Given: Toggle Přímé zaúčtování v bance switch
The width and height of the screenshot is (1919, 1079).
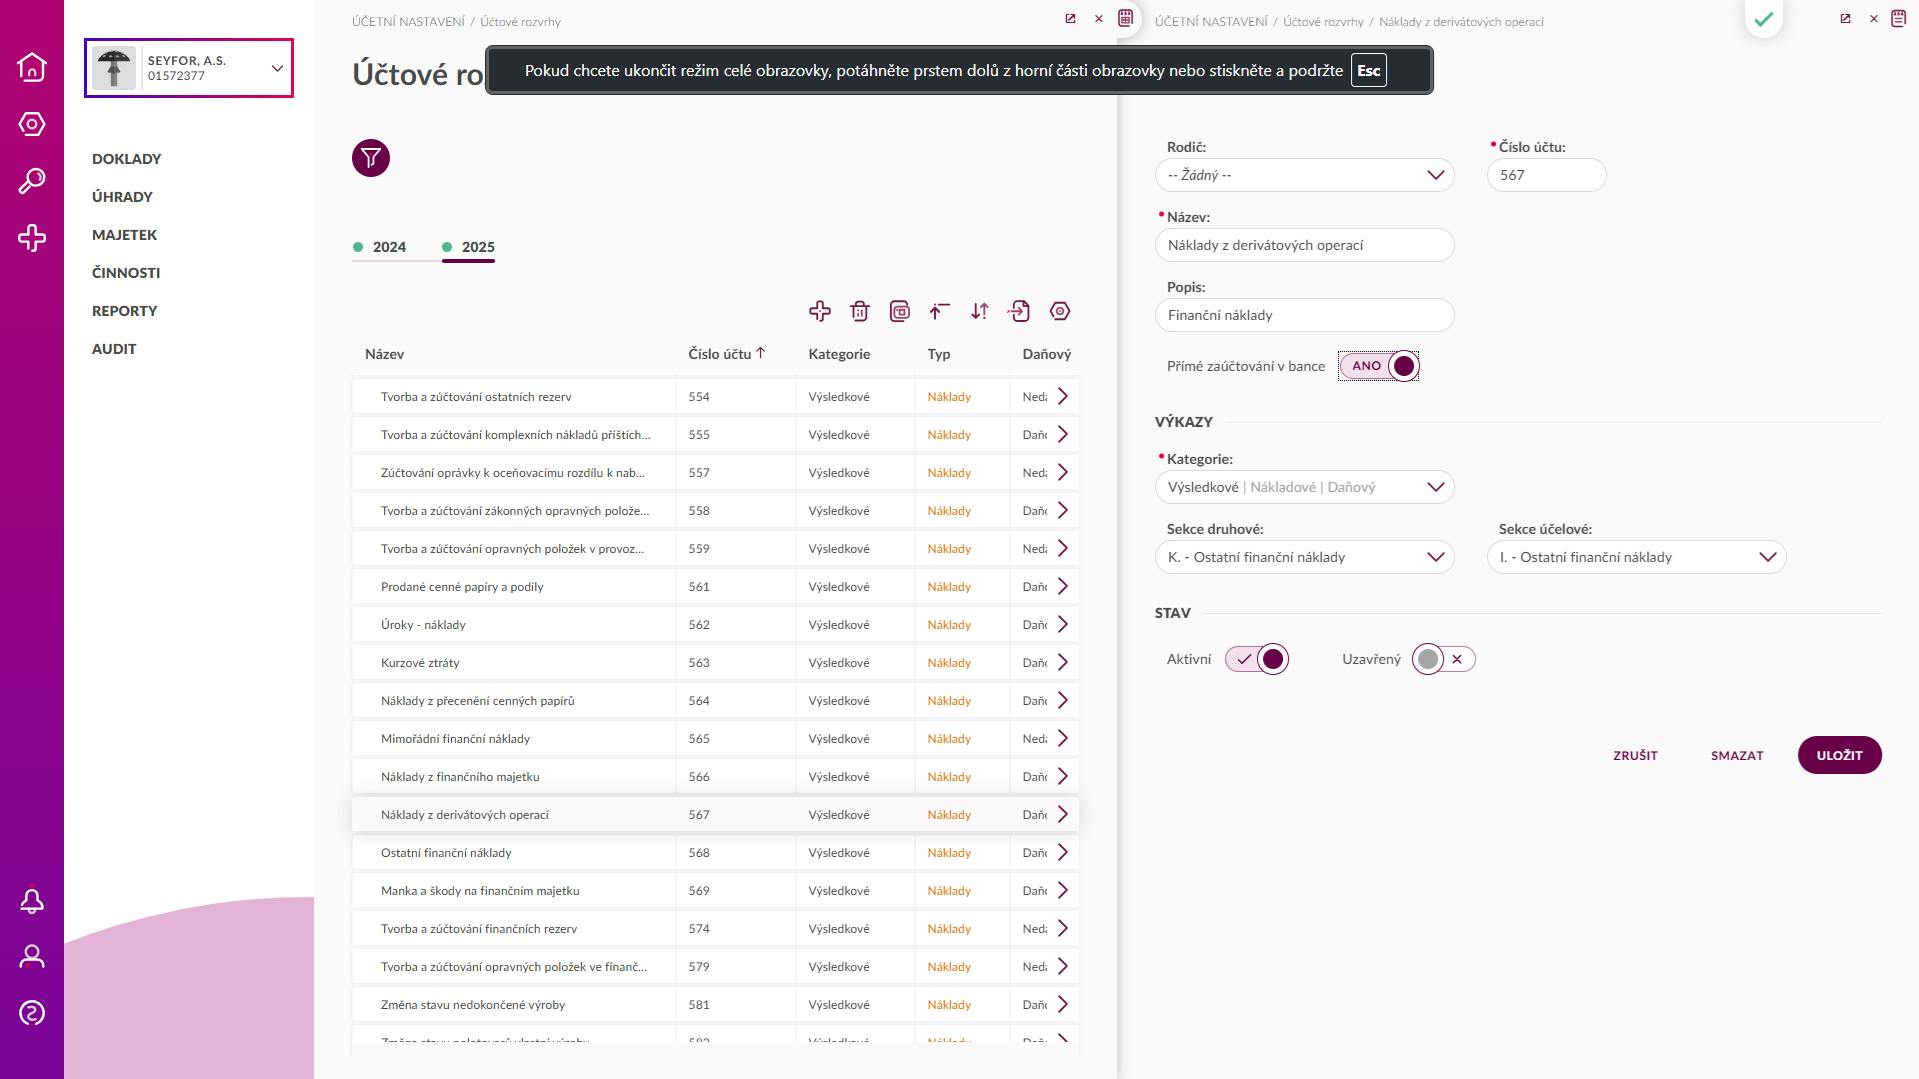Looking at the screenshot, I should coord(1379,366).
